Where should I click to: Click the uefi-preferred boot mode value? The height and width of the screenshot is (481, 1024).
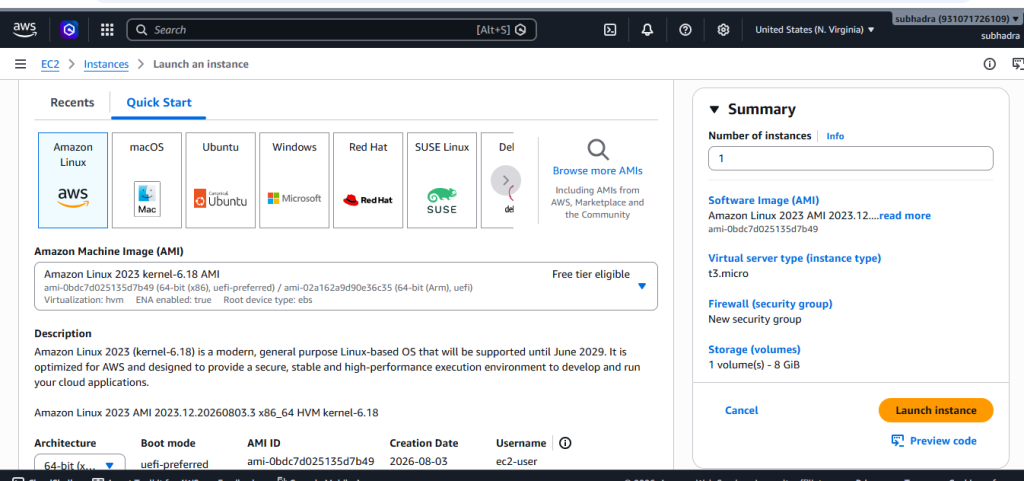(174, 464)
